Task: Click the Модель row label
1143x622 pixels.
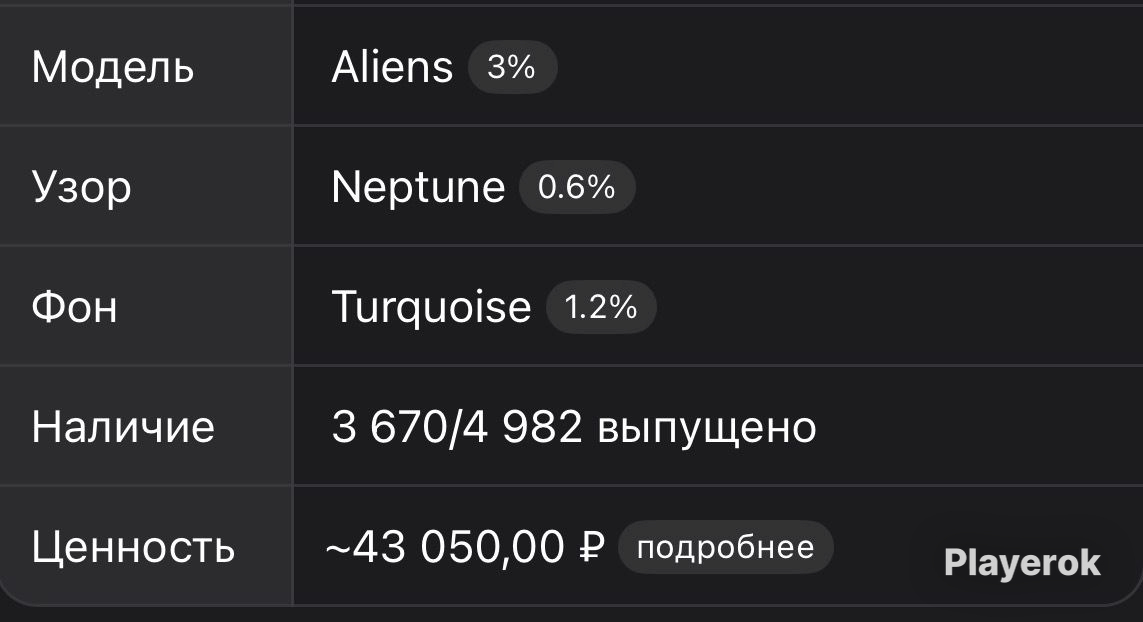Action: pos(113,68)
